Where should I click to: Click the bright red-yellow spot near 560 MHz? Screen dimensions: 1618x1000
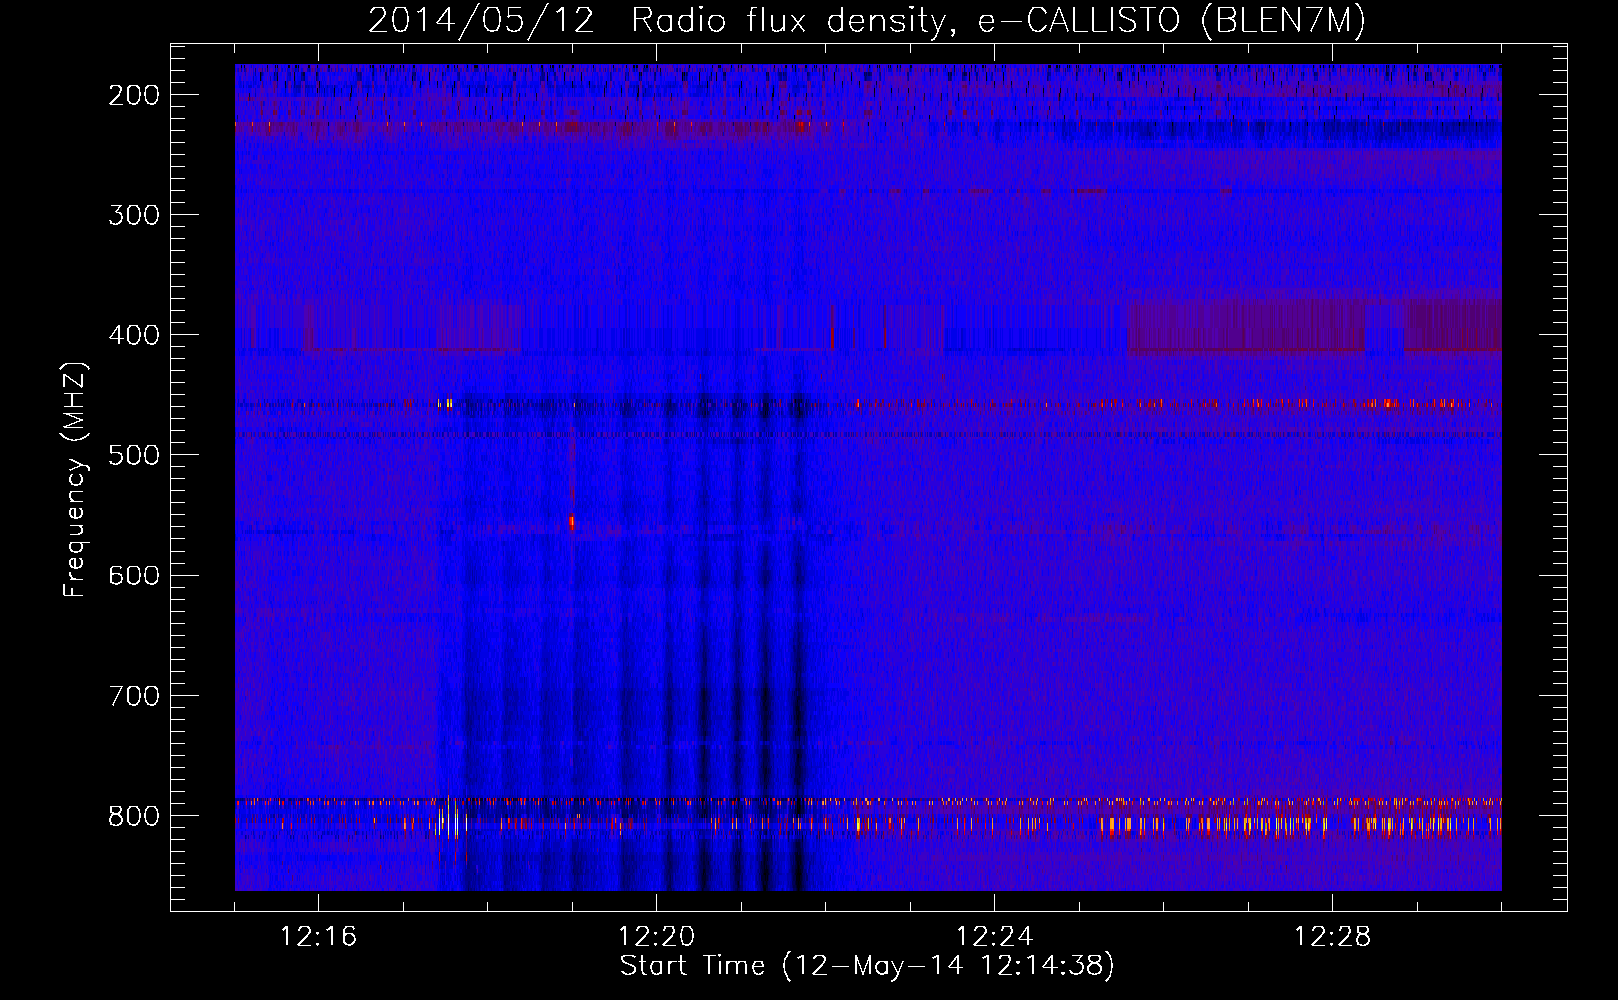pos(572,522)
